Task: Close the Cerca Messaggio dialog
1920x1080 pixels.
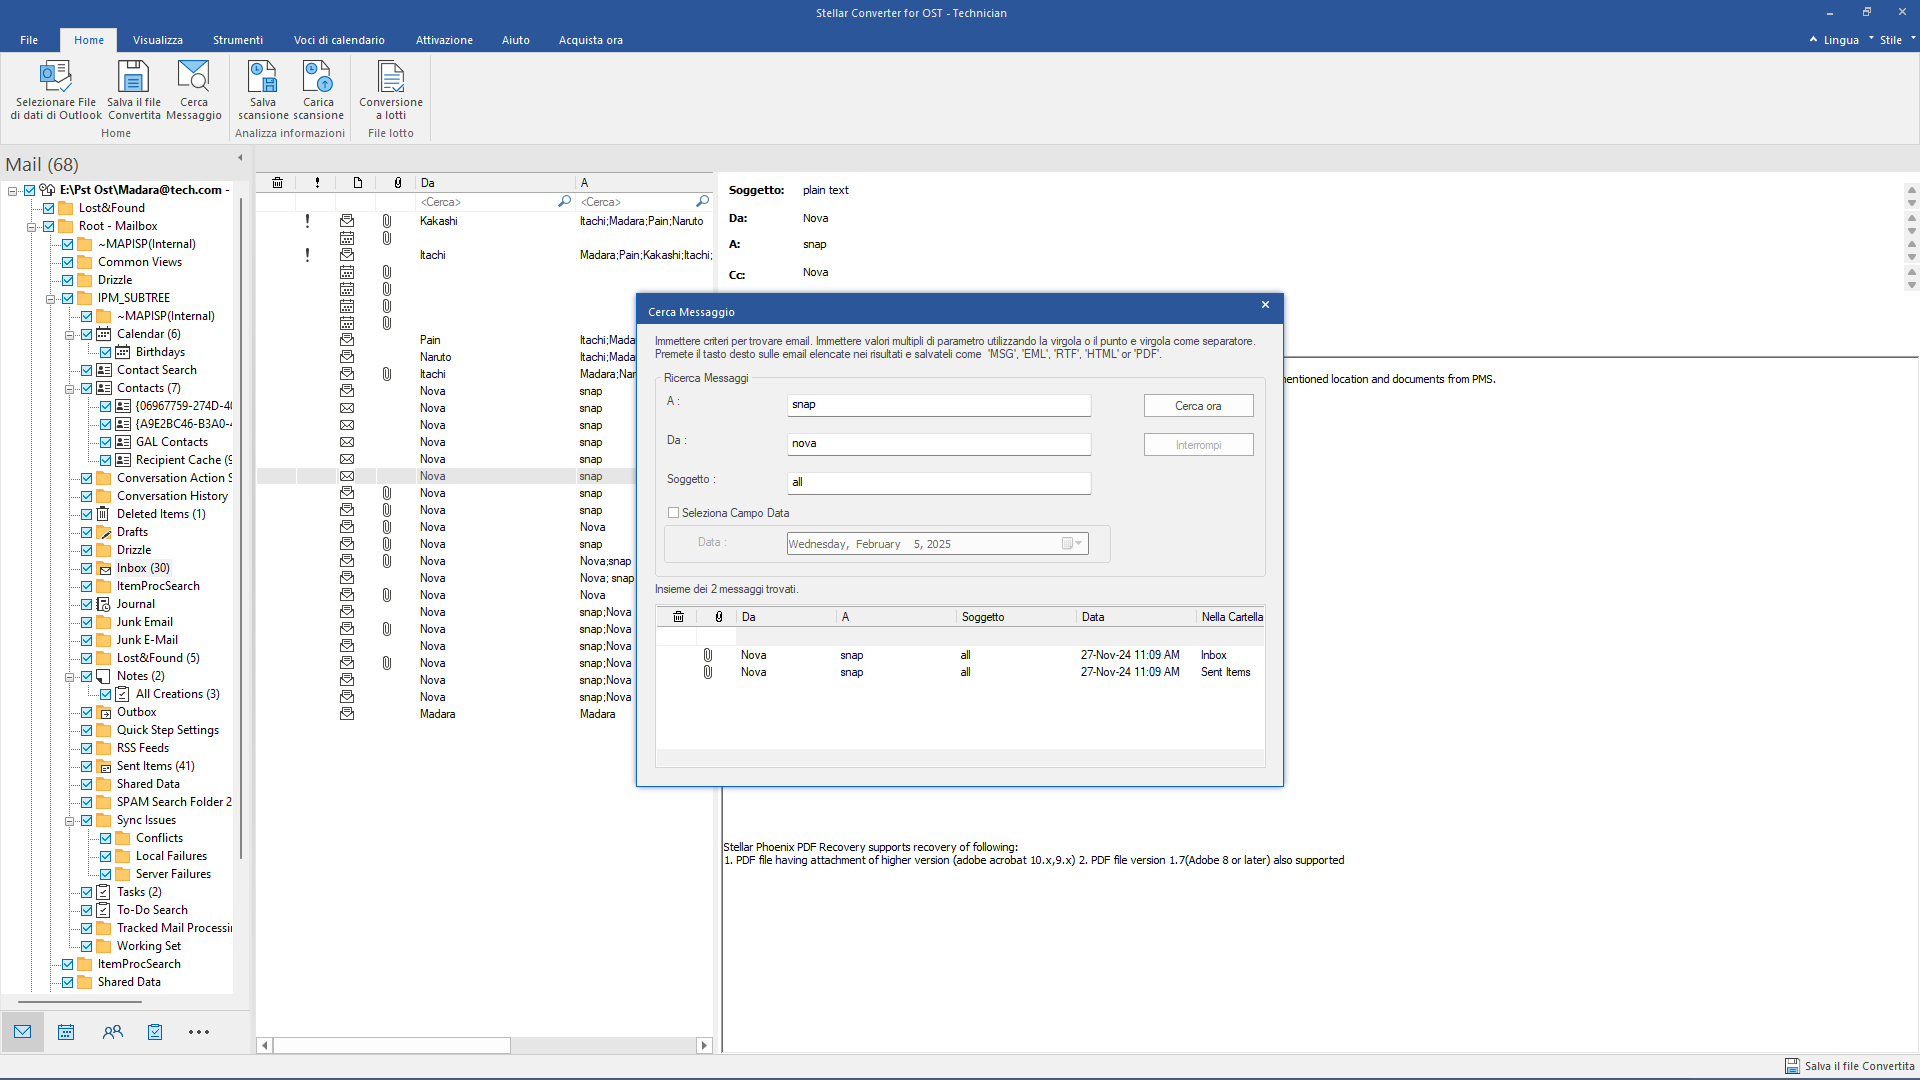Action: click(1265, 305)
